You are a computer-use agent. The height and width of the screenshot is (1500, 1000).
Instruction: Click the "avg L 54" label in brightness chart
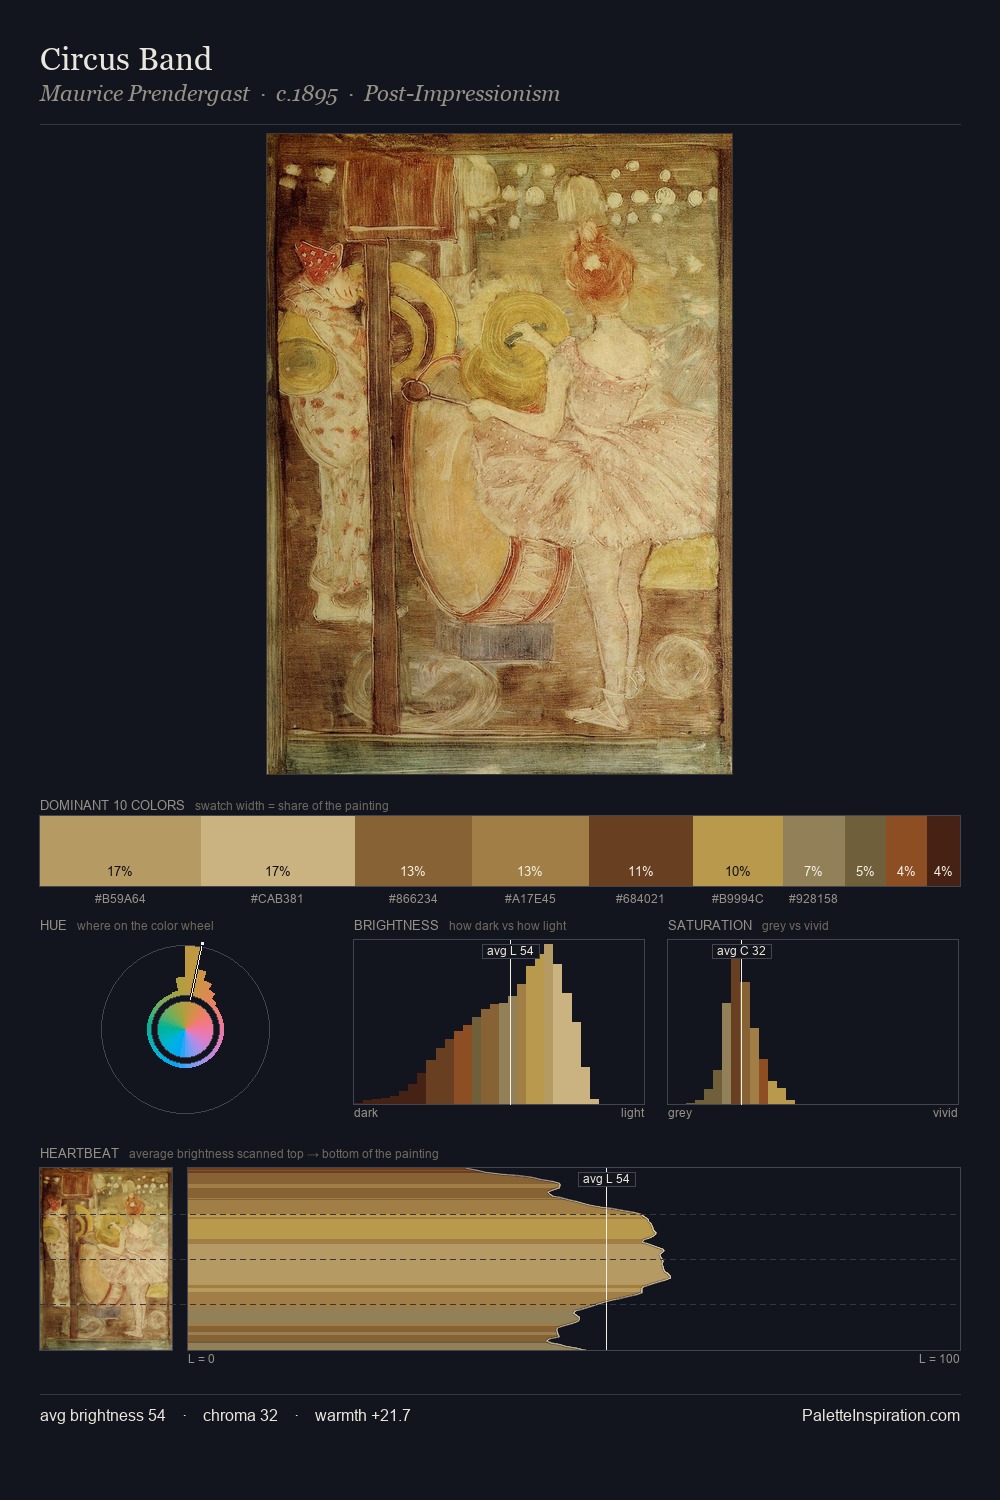(510, 951)
